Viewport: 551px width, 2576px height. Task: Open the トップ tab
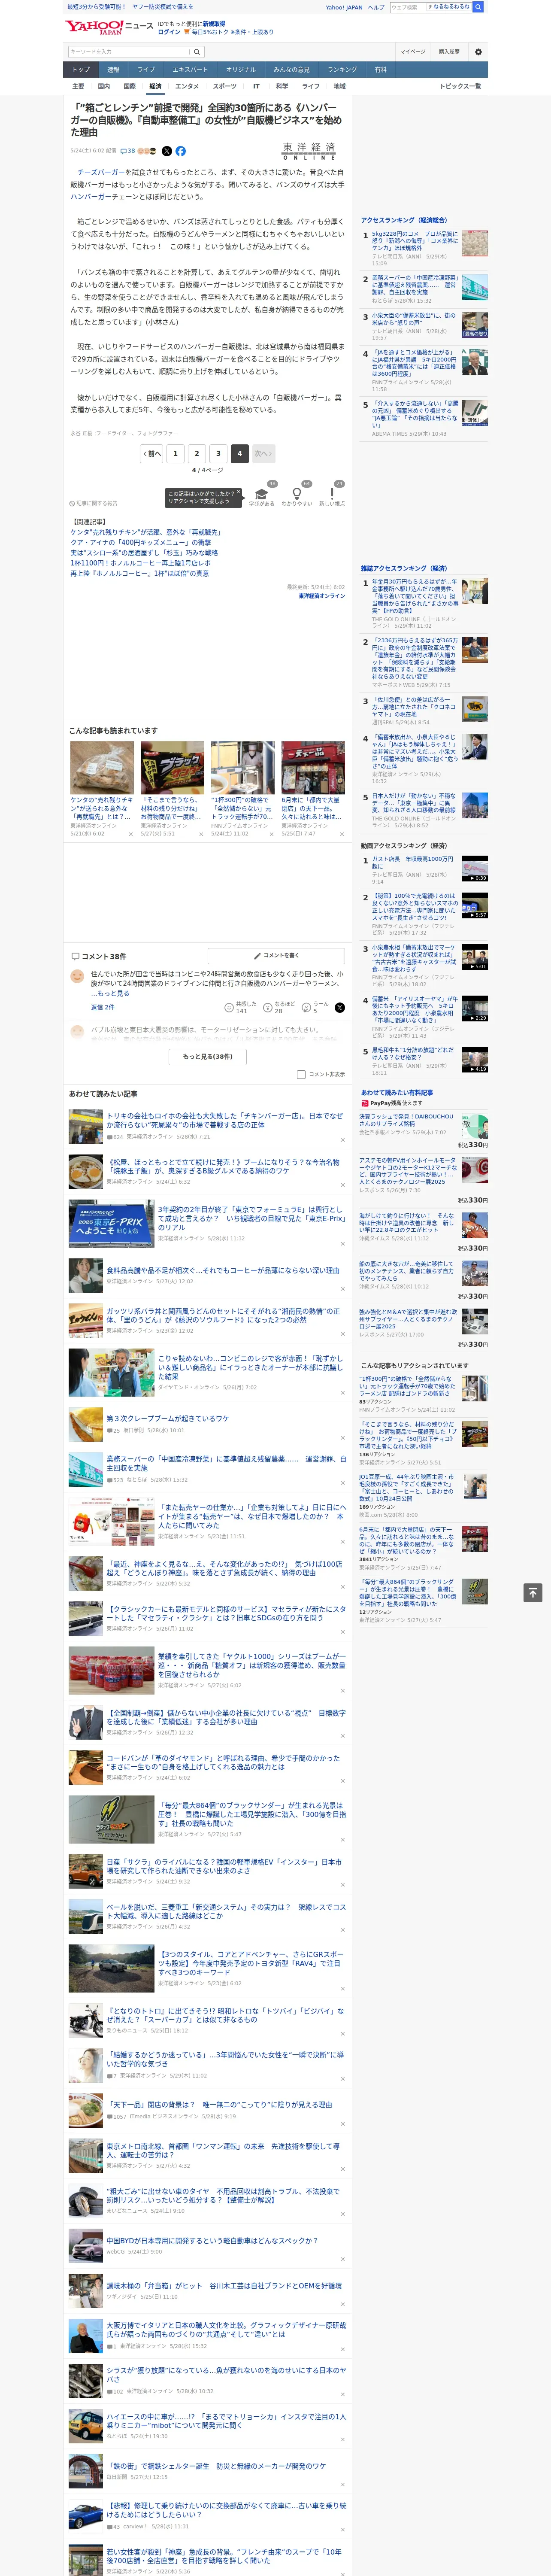[81, 70]
